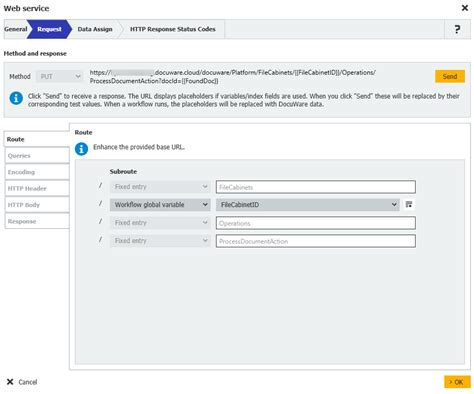This screenshot has height=394, width=474.
Task: Go to the Data Assign step
Action: (95, 29)
